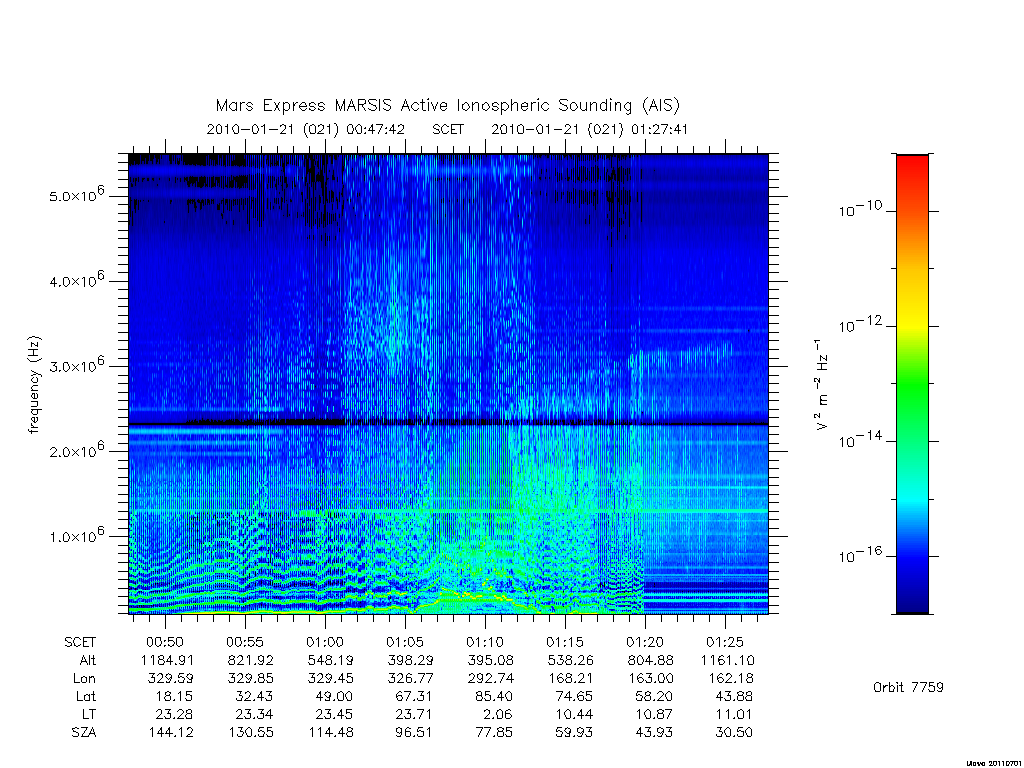Click the '01:00' time tick label
This screenshot has width=1024, height=768.
click(325, 642)
